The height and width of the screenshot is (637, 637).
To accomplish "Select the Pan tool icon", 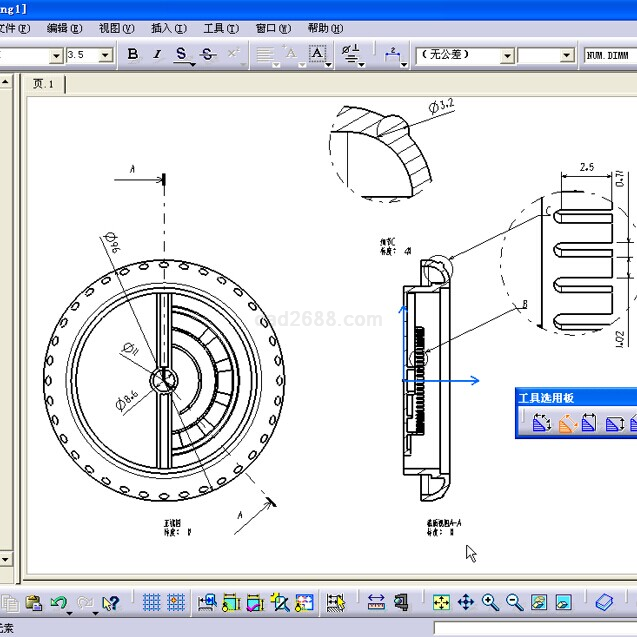I will (465, 603).
